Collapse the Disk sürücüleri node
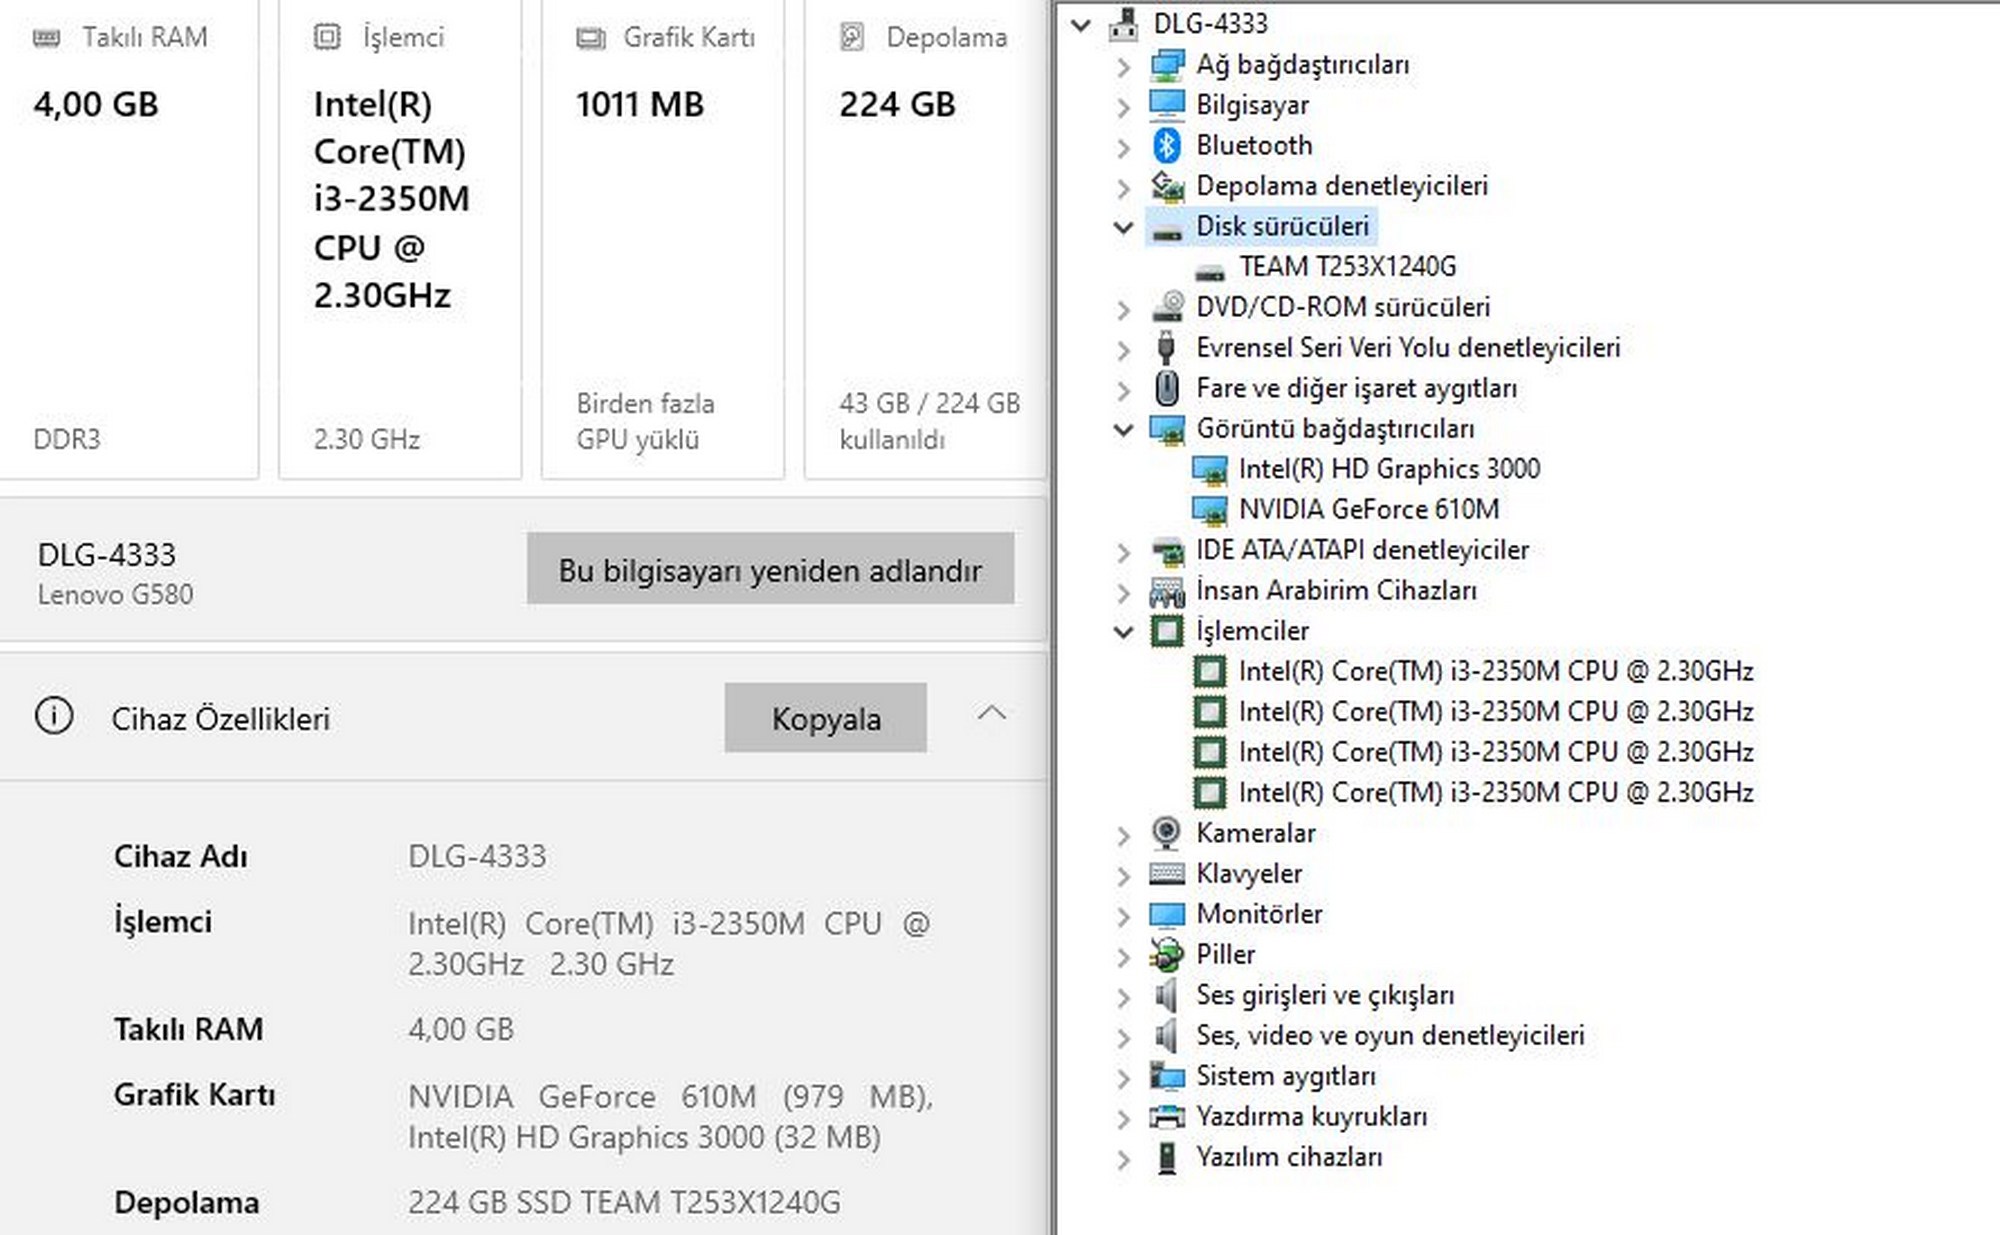Screen dimensions: 2000x1235 click(x=1123, y=227)
